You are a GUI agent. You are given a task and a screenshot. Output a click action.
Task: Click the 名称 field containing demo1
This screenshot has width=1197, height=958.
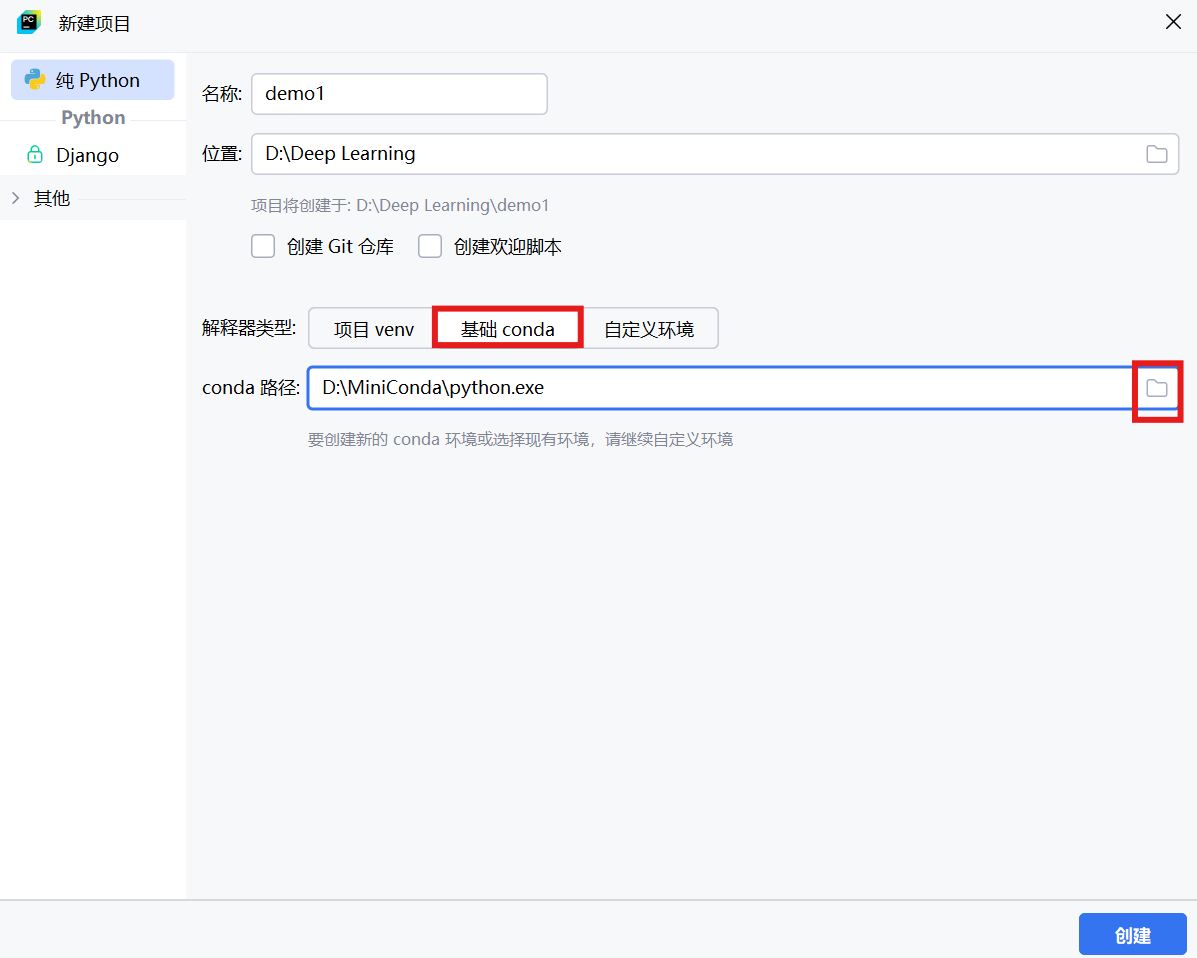point(399,94)
